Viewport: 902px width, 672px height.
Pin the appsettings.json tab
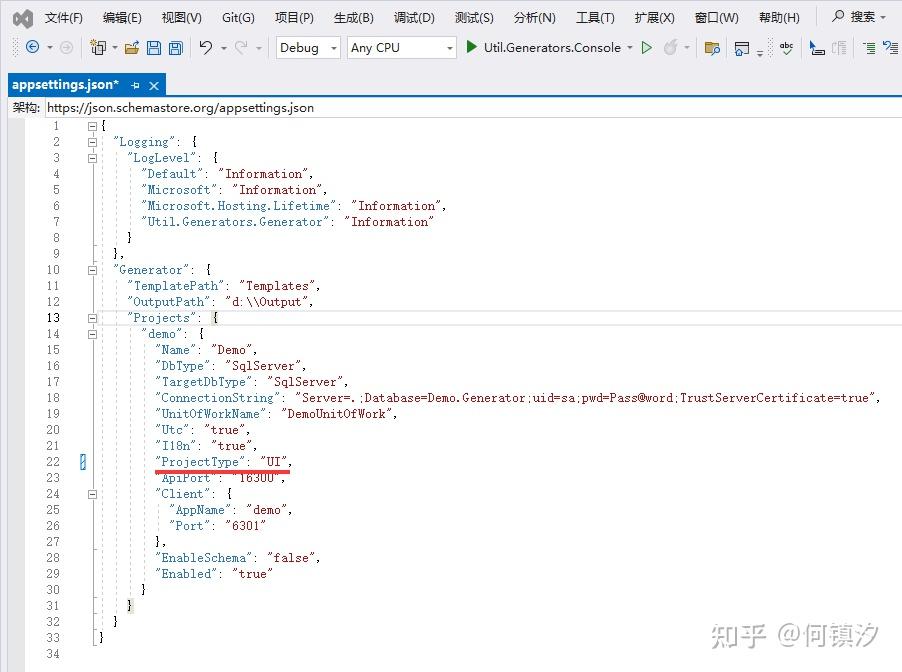135,86
